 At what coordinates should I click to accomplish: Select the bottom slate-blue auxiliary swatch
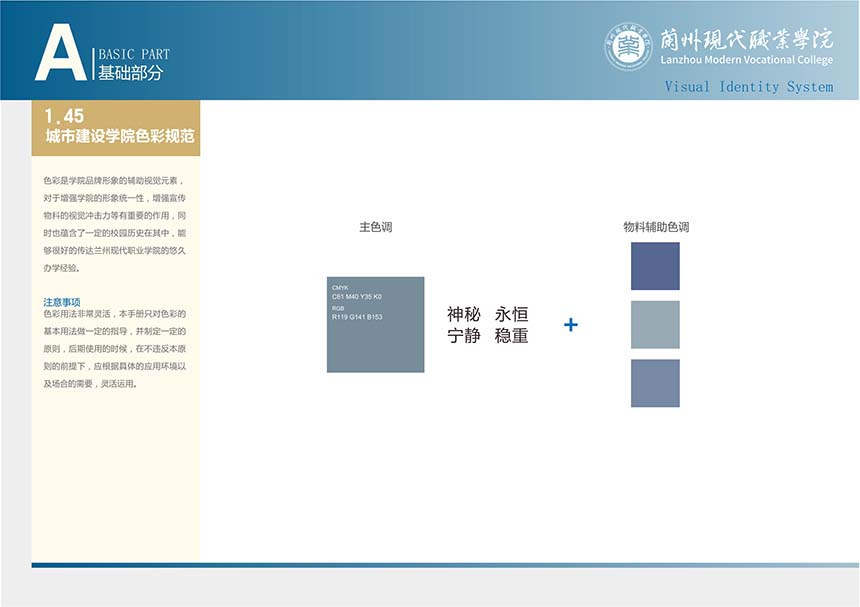coord(655,383)
